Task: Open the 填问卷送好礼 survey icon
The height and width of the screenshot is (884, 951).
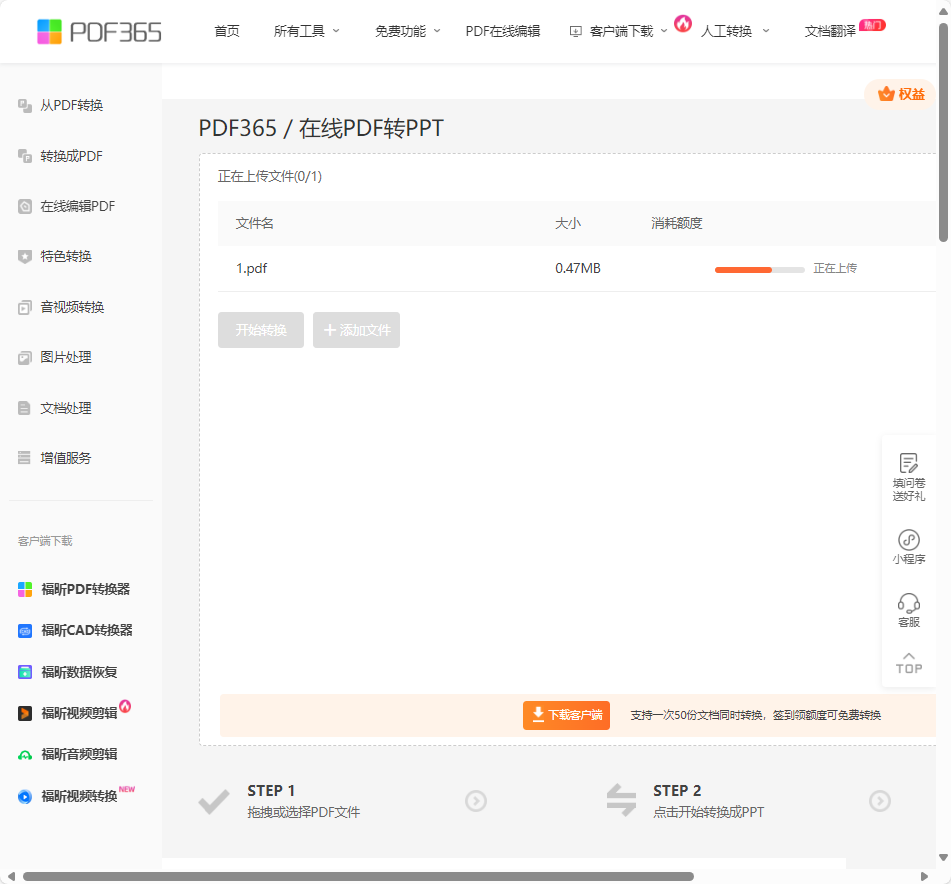Action: pyautogui.click(x=909, y=463)
